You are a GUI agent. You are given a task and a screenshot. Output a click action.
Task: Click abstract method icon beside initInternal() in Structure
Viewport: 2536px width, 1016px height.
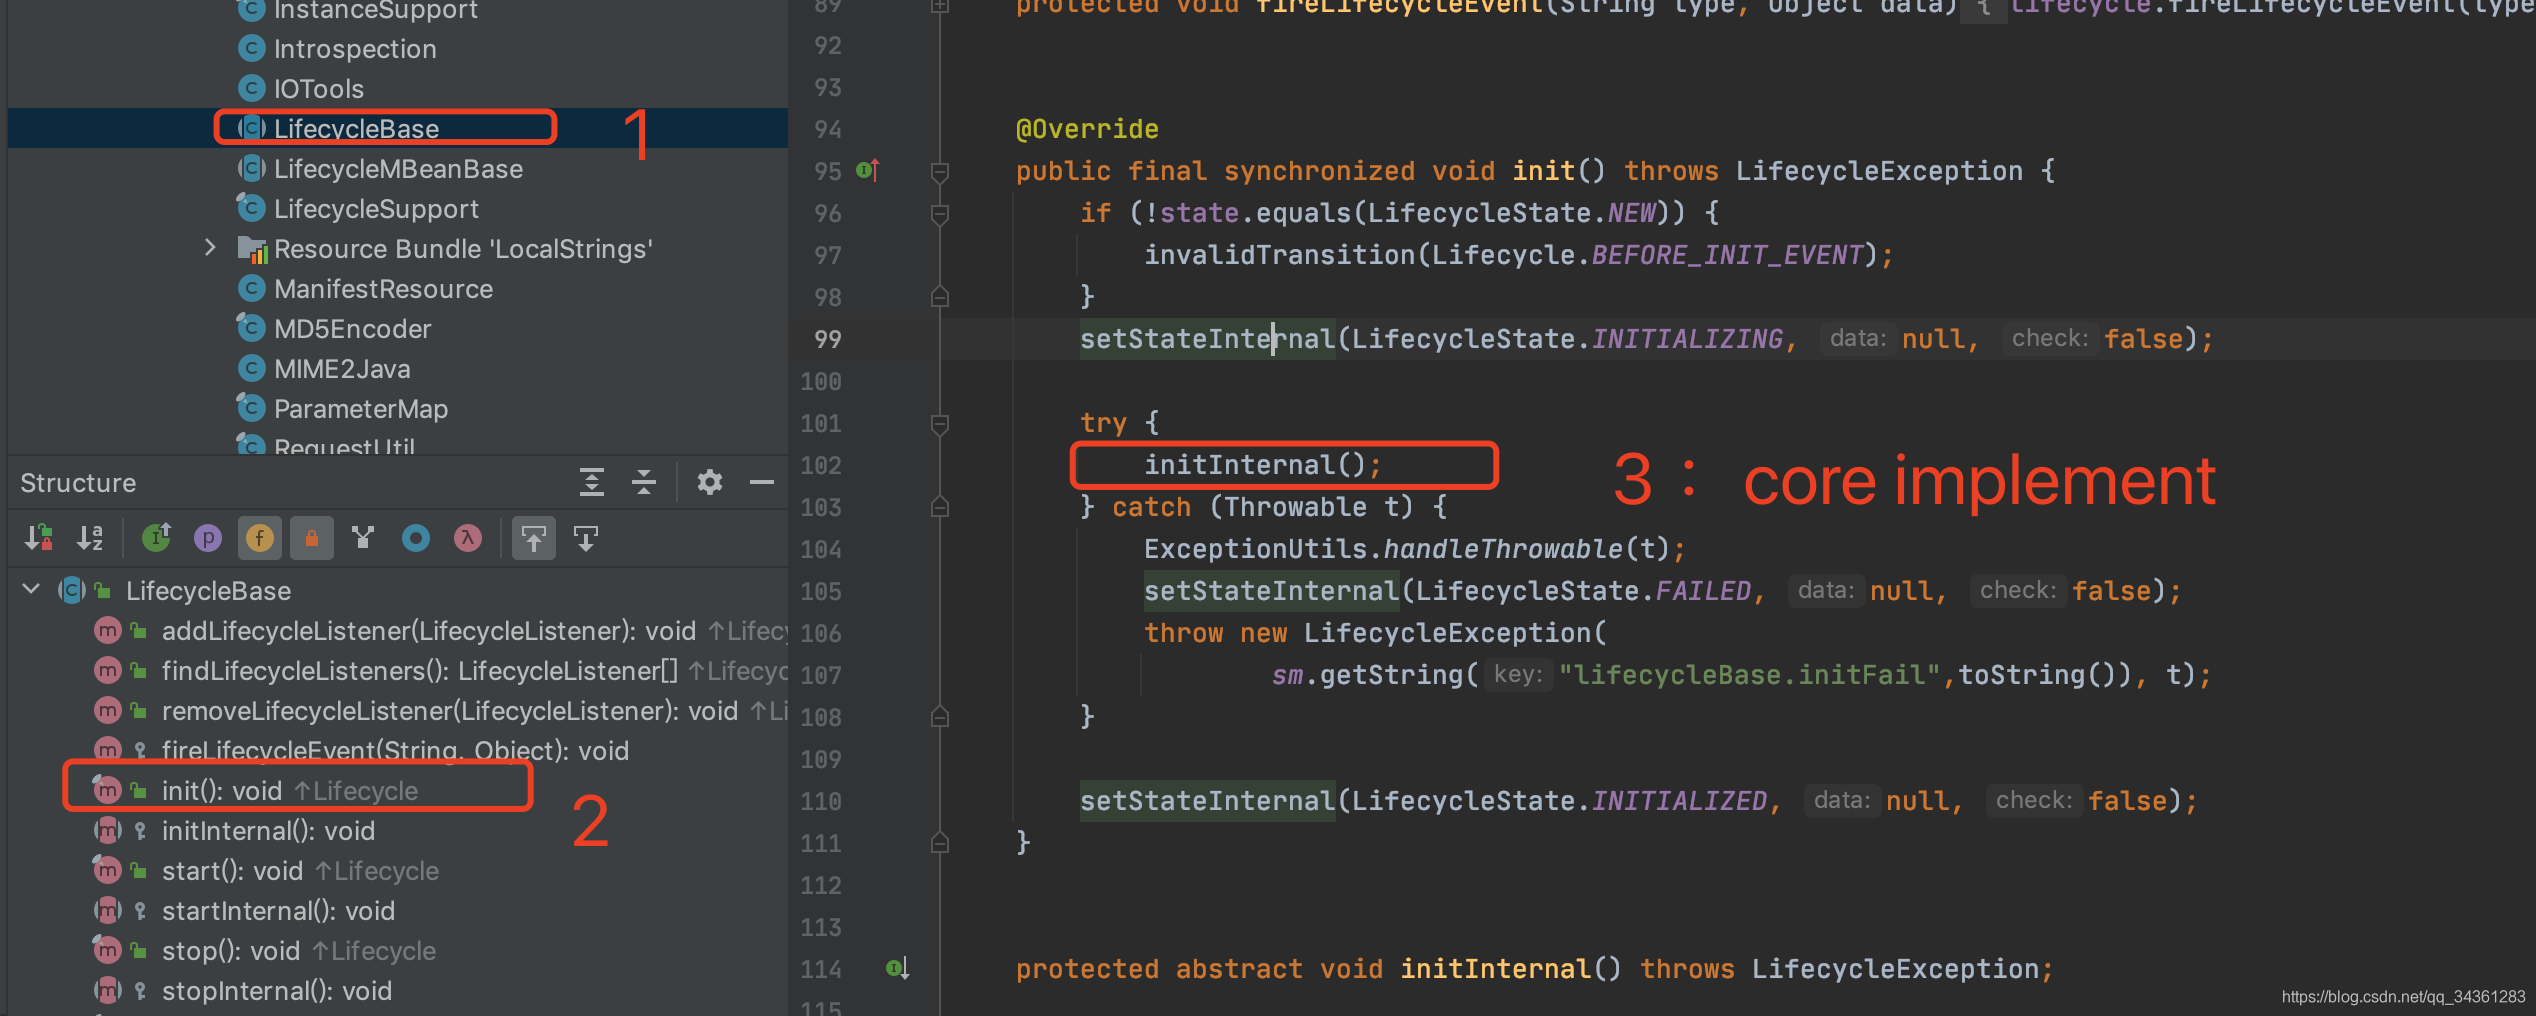(x=108, y=830)
